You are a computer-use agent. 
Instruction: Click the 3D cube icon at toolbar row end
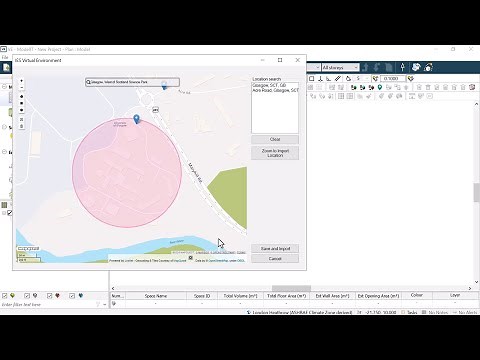pos(472,87)
